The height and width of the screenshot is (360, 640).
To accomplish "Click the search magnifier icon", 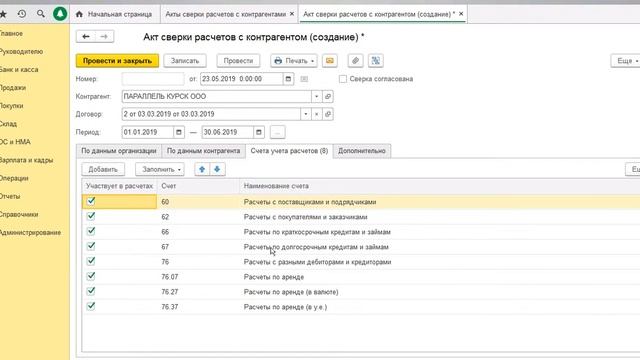I will [41, 14].
